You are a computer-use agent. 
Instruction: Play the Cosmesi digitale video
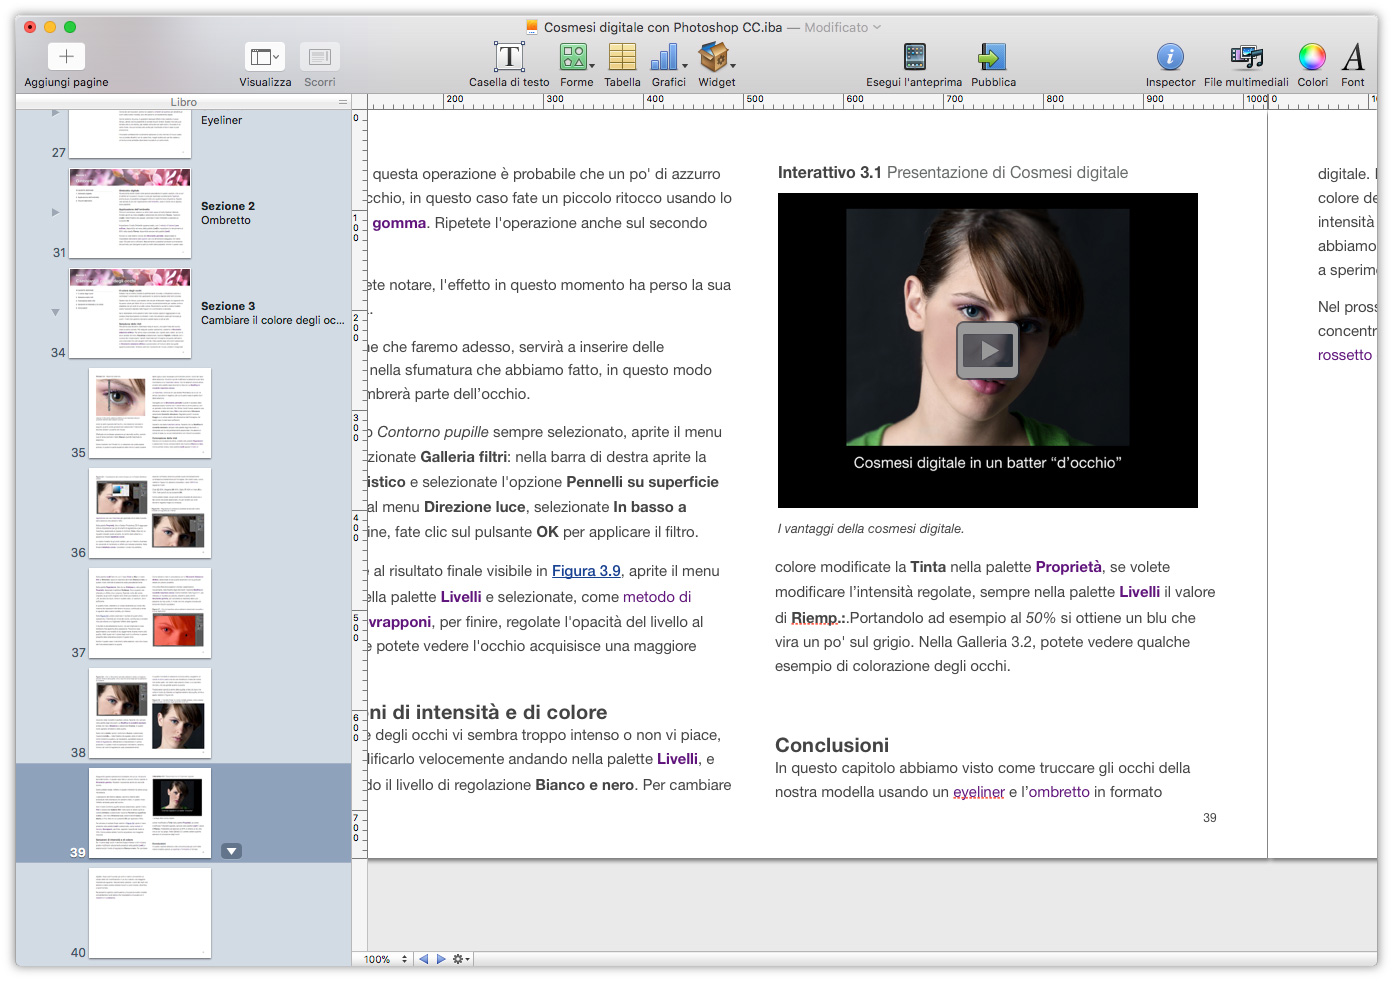(987, 350)
